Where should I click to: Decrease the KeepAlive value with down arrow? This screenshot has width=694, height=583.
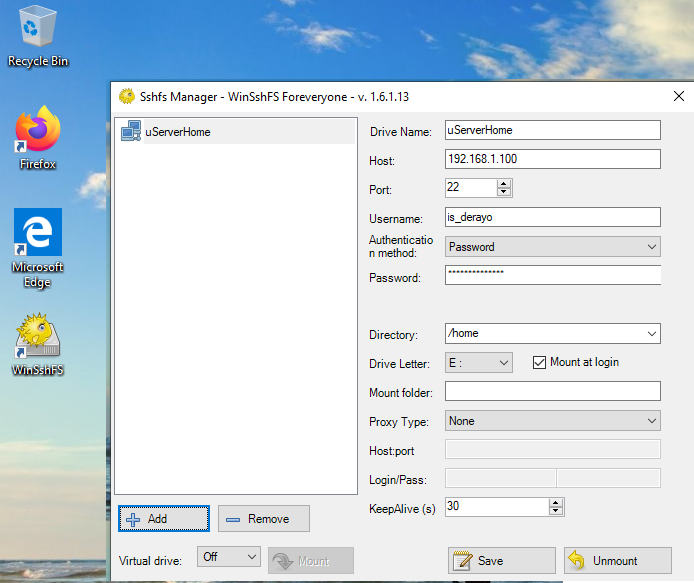coord(556,512)
